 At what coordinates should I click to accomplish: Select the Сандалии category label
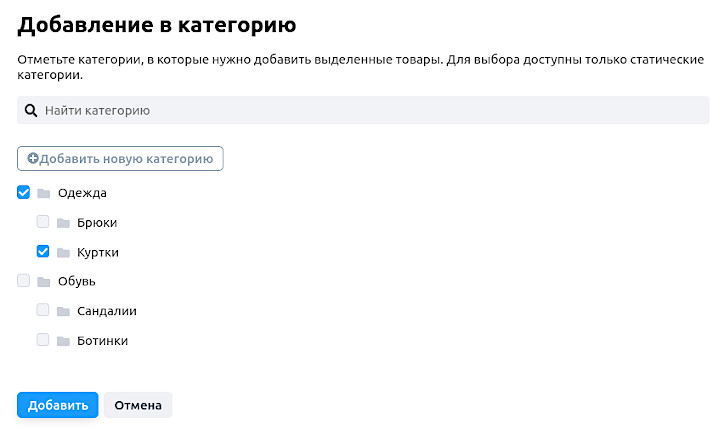107,312
